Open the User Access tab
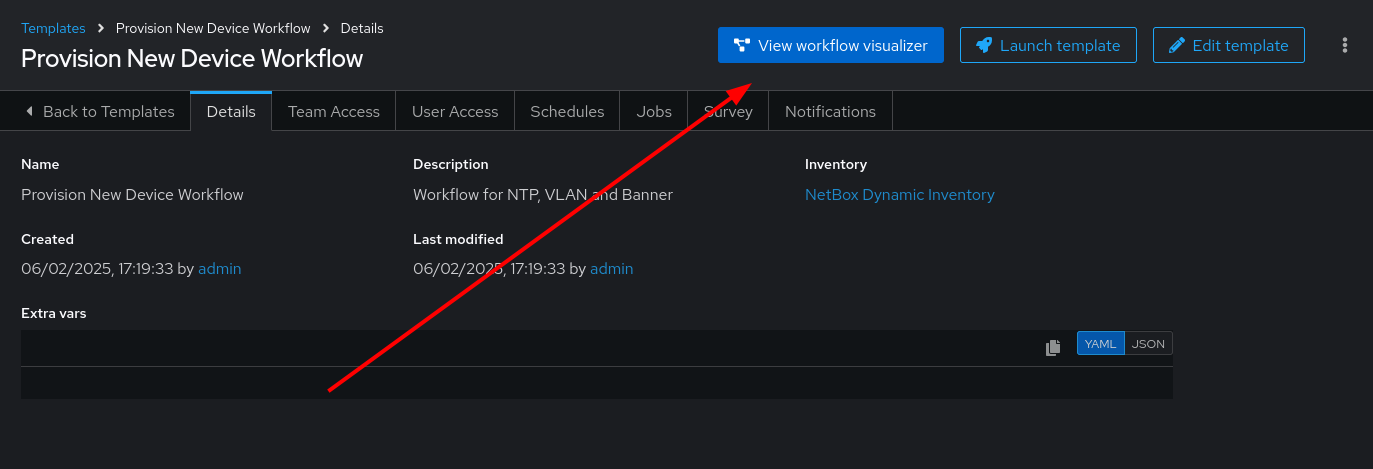This screenshot has width=1373, height=469. 455,111
